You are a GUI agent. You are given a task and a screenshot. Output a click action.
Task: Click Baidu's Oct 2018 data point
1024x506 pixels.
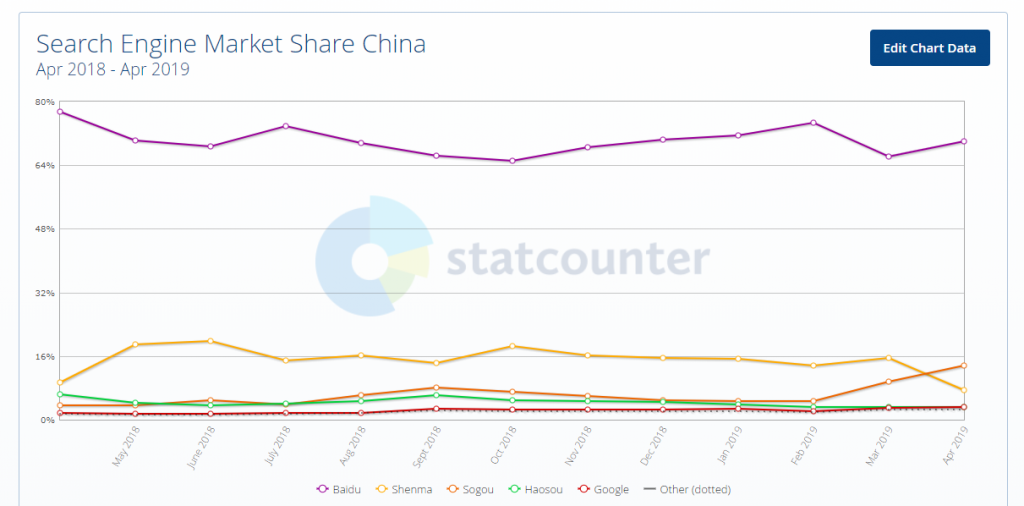(x=512, y=161)
